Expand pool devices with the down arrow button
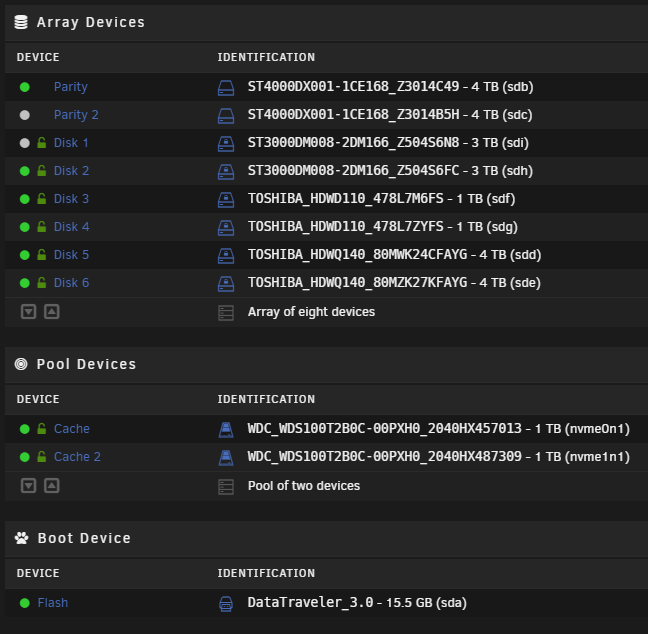 (29, 485)
